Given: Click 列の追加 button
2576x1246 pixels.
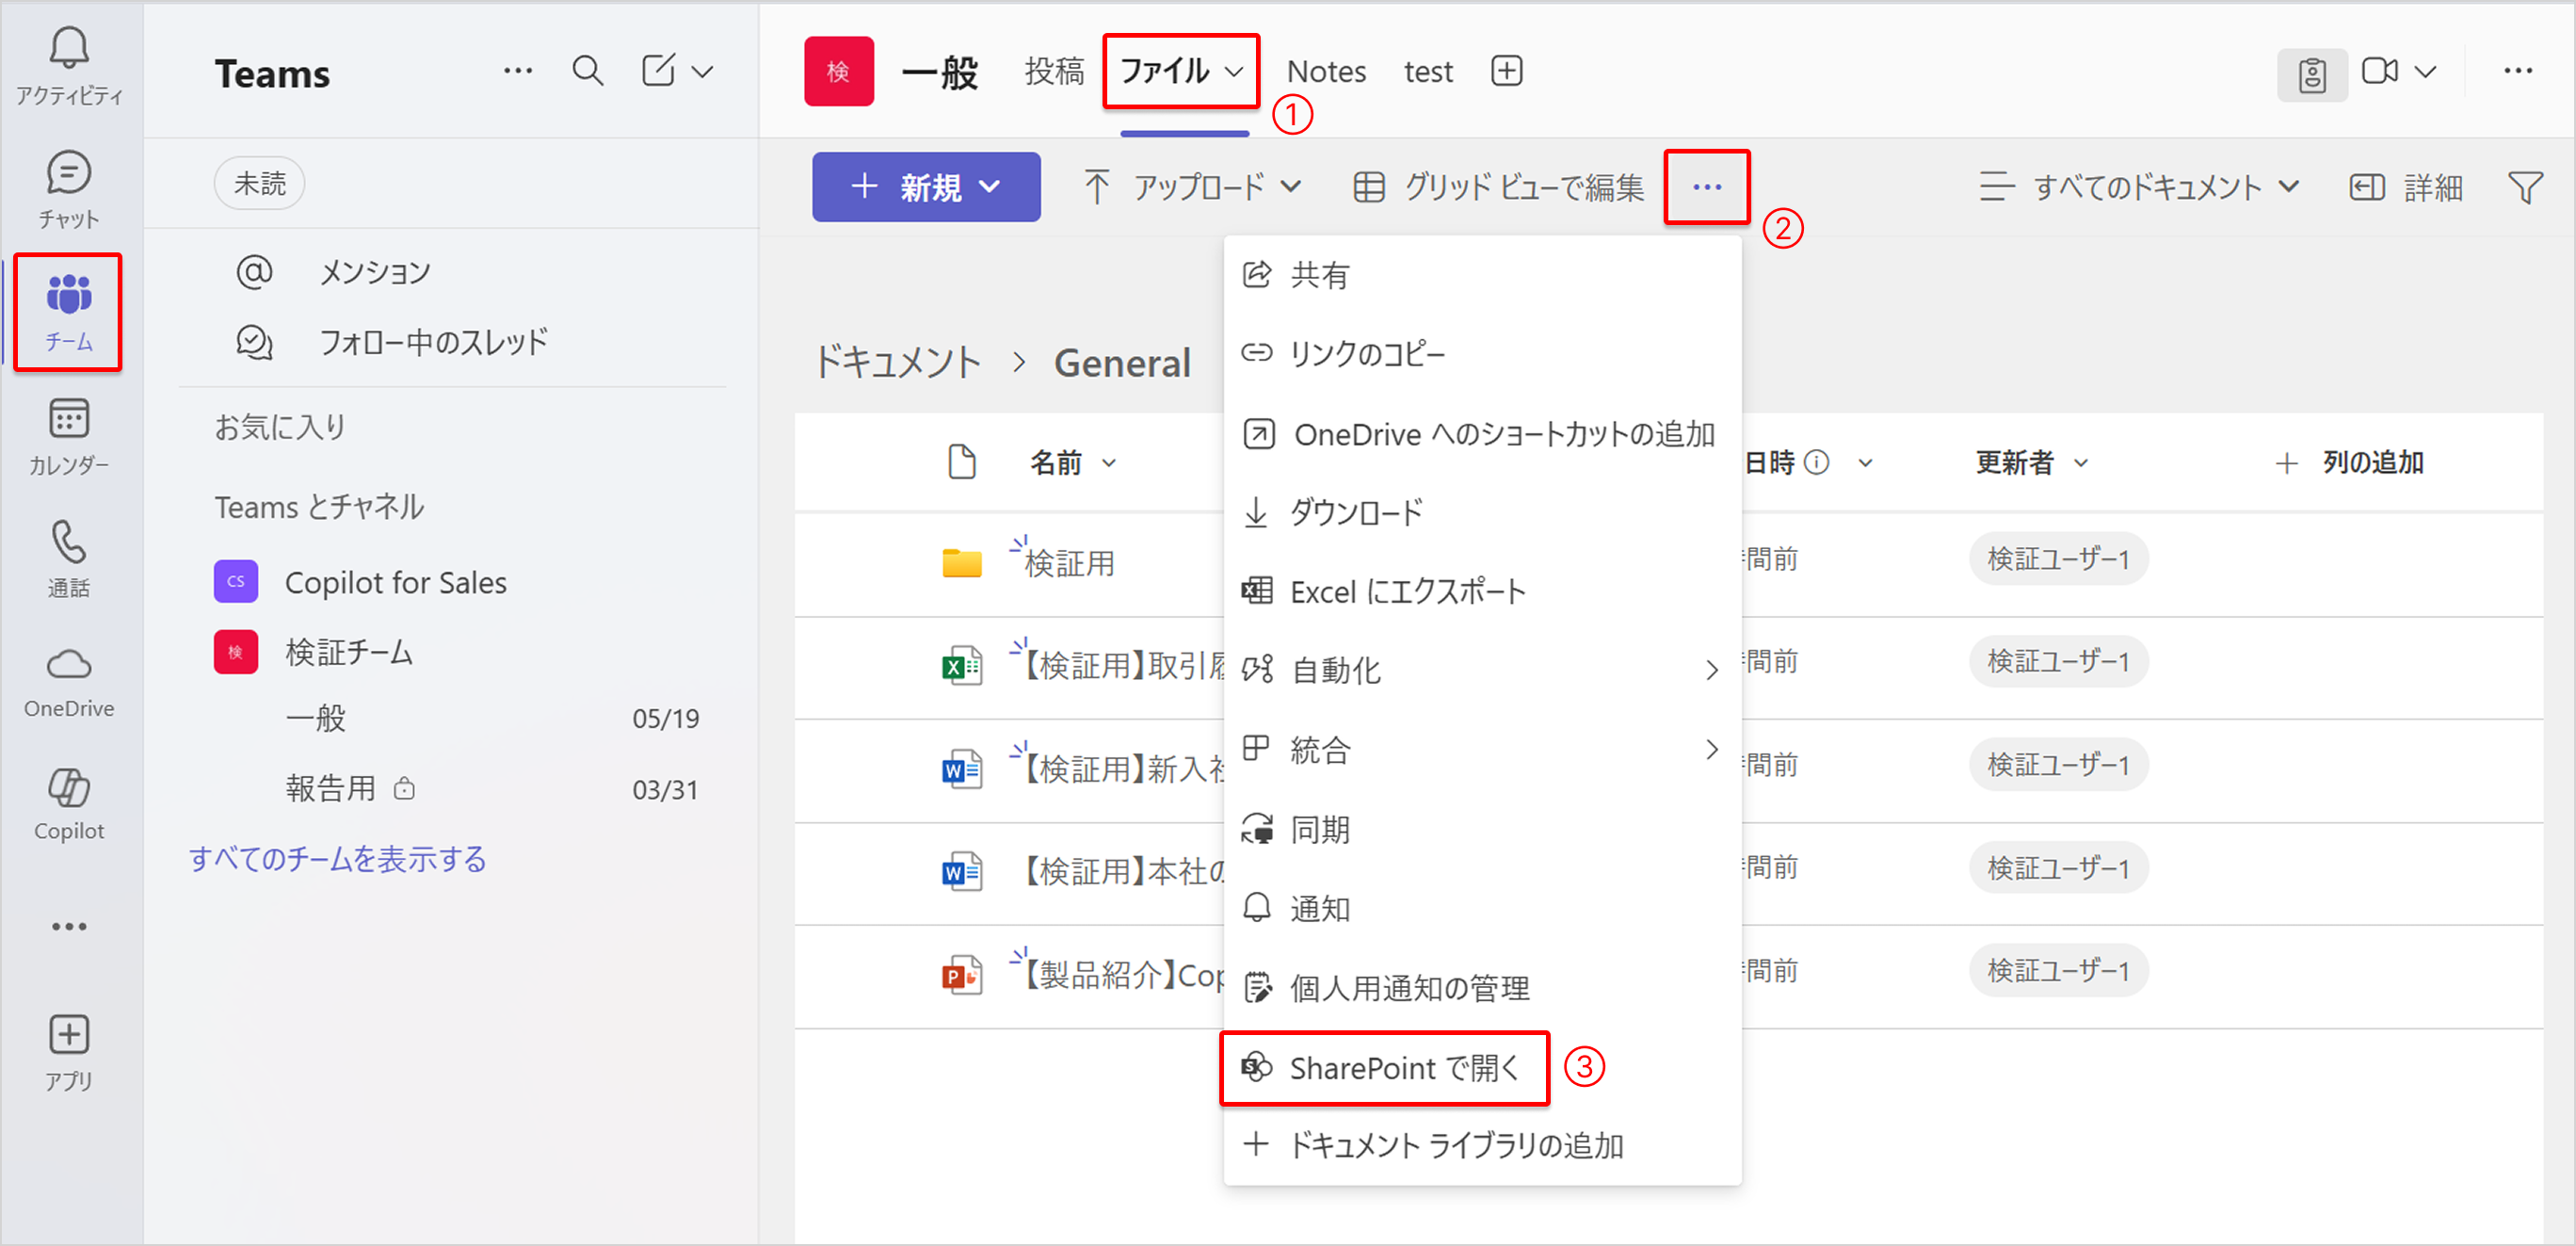Looking at the screenshot, I should point(2349,463).
